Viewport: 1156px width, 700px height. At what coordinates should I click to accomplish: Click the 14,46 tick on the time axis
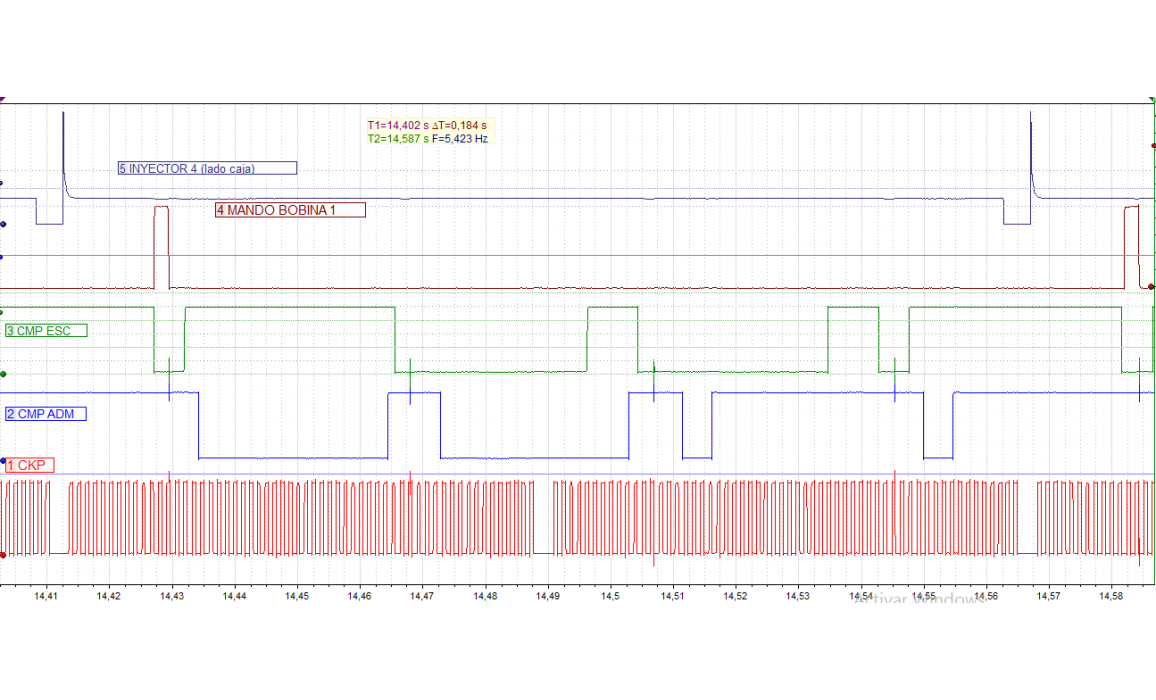pos(359,596)
